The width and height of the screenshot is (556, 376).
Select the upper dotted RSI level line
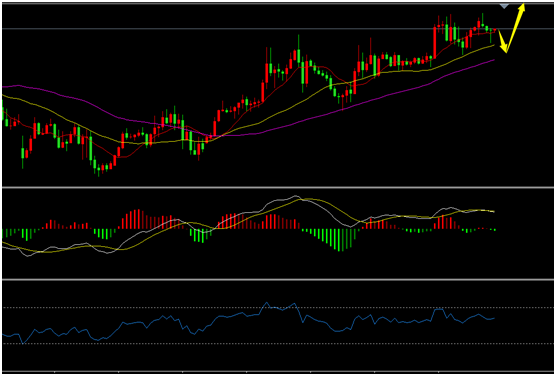pos(278,308)
